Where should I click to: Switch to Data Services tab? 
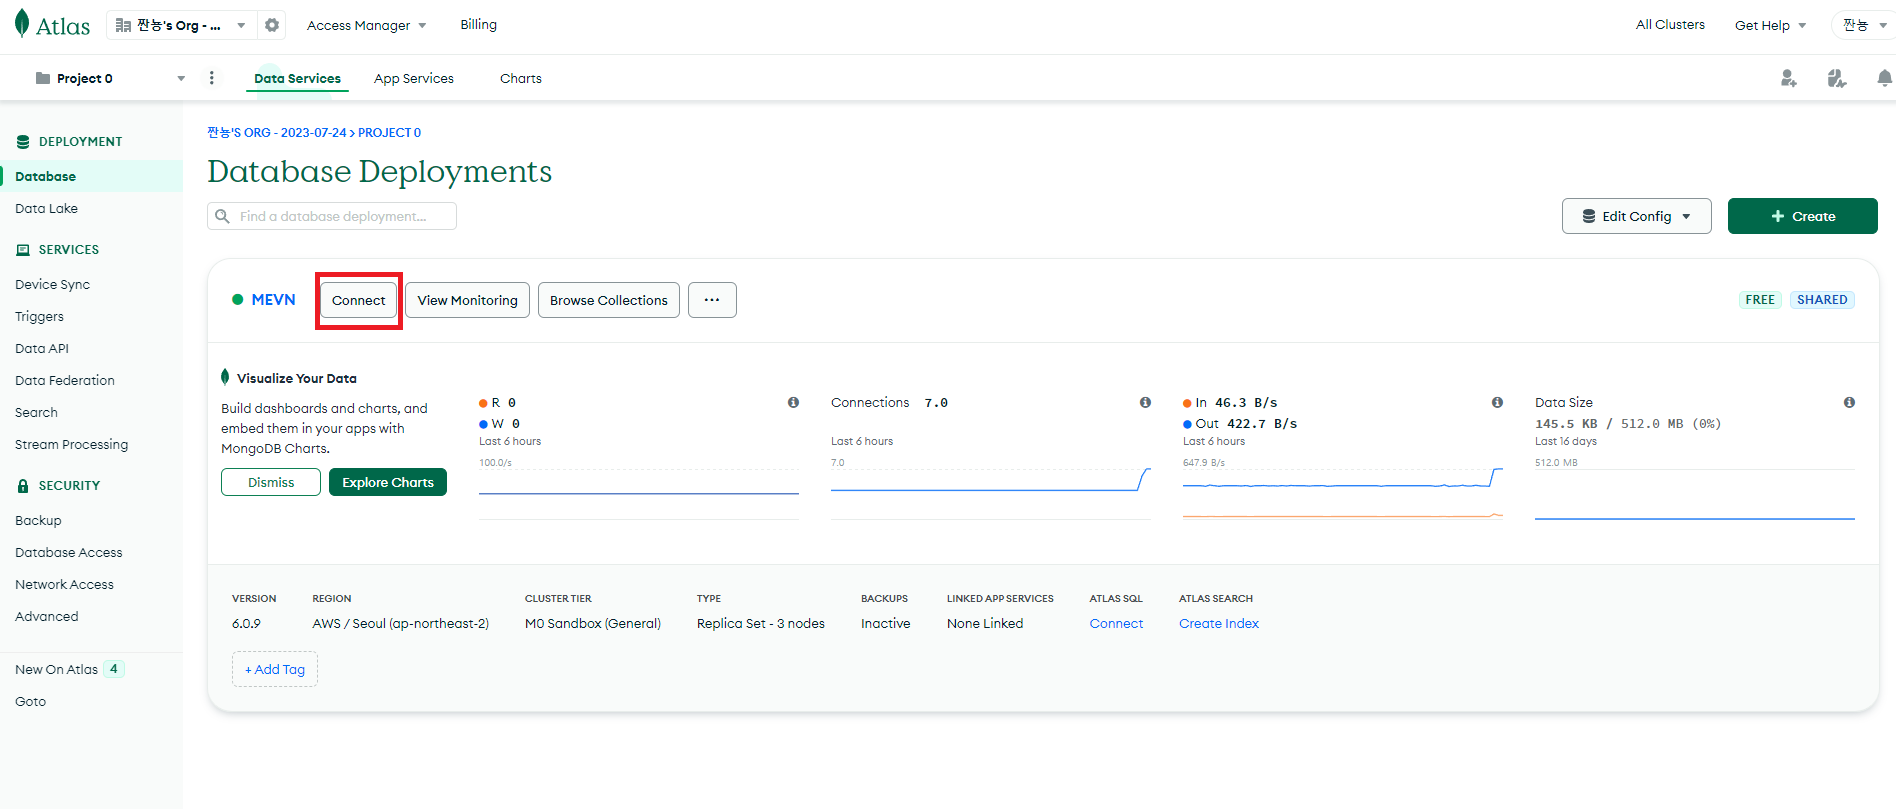tap(297, 78)
